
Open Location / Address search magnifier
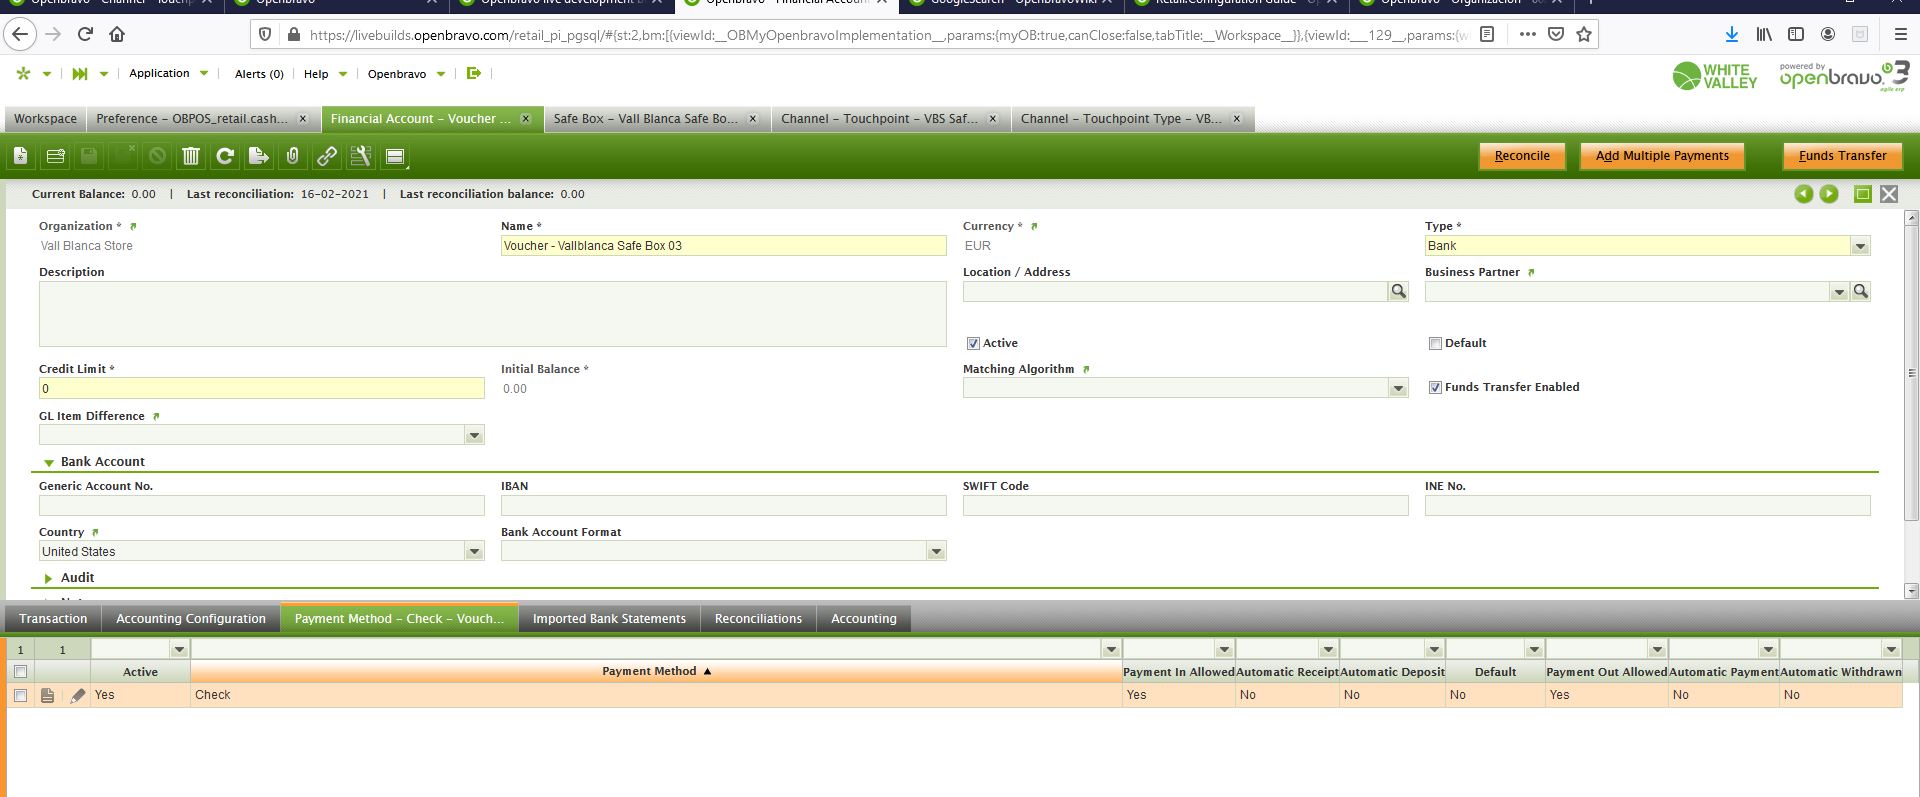click(1398, 291)
